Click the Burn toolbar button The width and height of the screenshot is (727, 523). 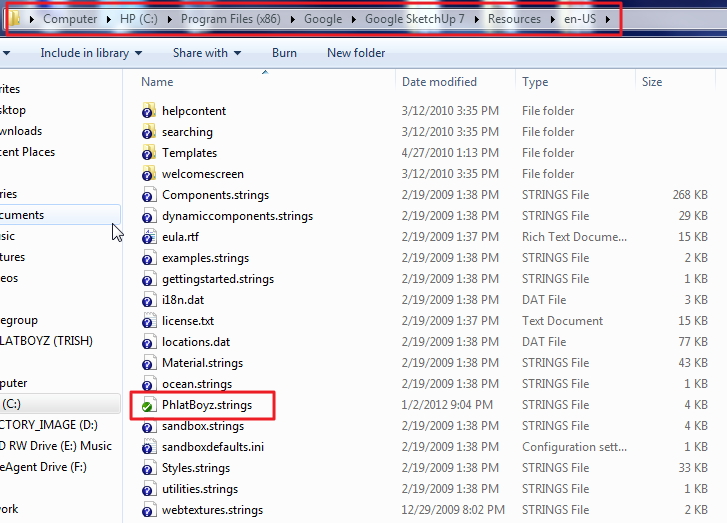pos(284,53)
